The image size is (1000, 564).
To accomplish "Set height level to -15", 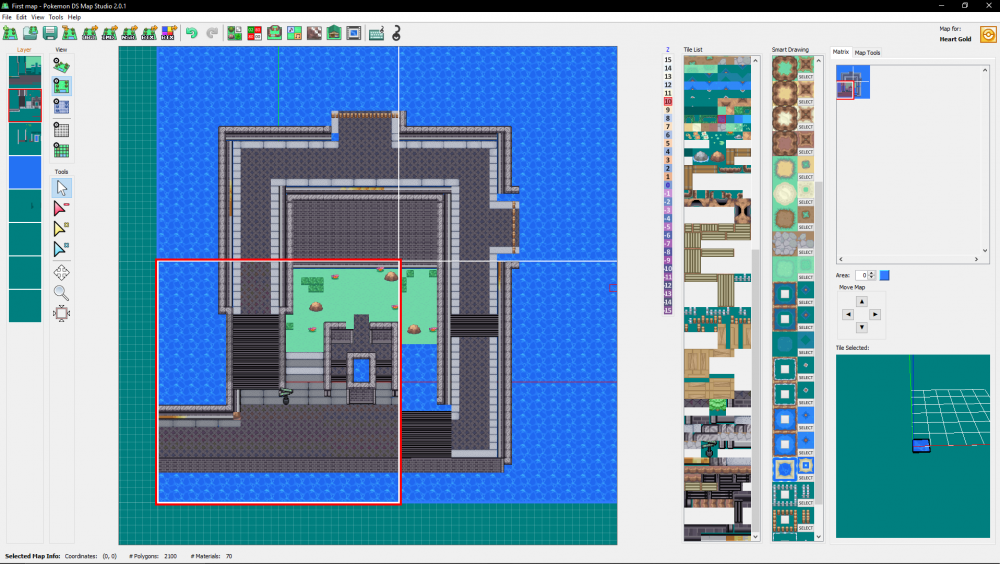I will click(x=668, y=311).
